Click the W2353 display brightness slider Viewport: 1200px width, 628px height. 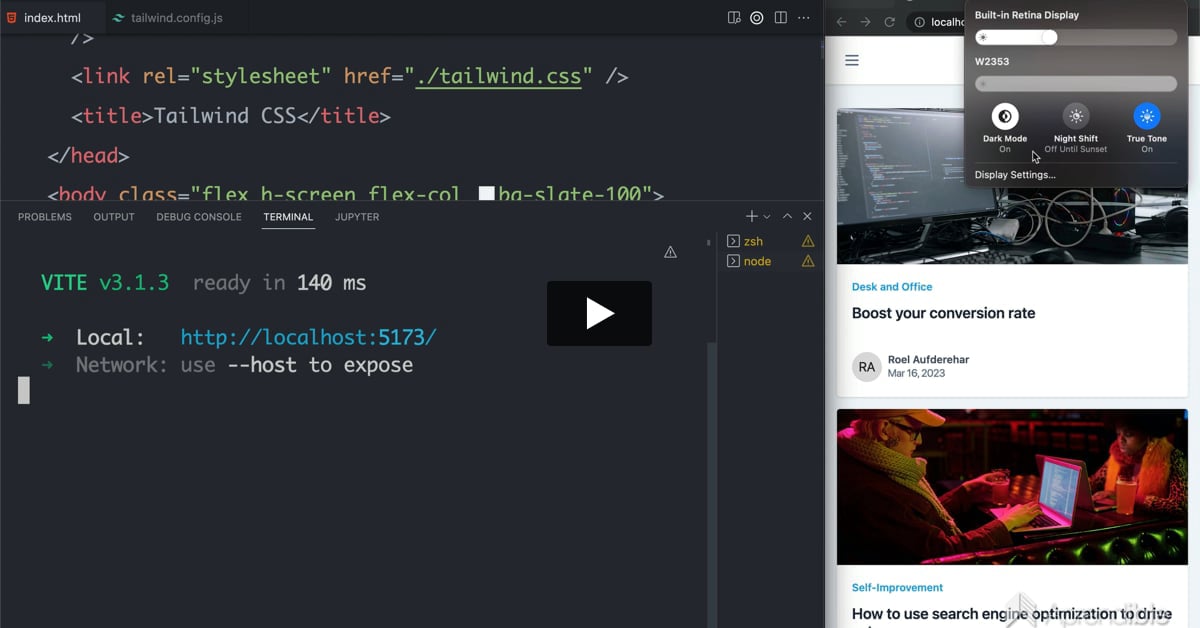coord(1076,84)
